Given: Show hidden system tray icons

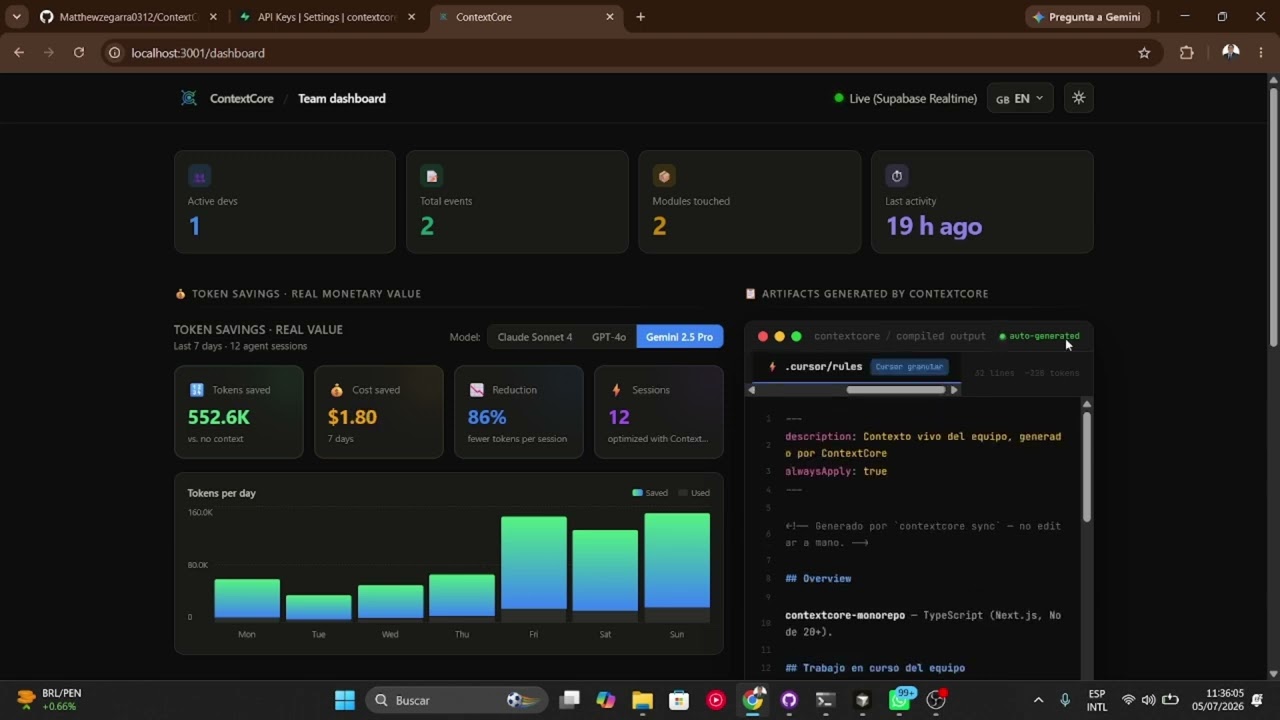Looking at the screenshot, I should (1038, 700).
